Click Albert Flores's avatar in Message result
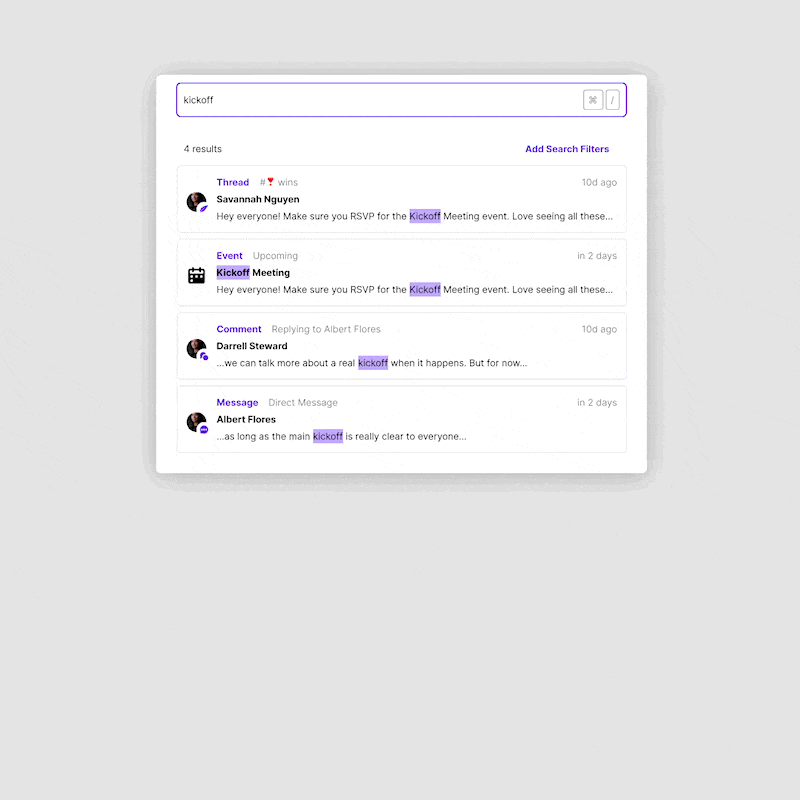800x800 pixels. pos(197,422)
